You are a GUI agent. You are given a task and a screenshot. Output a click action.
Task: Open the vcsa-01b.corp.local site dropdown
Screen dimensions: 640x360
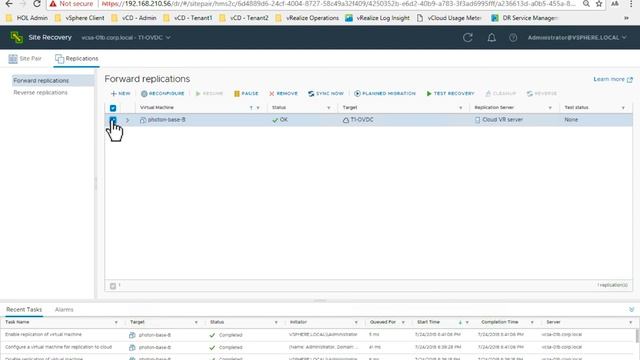point(126,38)
